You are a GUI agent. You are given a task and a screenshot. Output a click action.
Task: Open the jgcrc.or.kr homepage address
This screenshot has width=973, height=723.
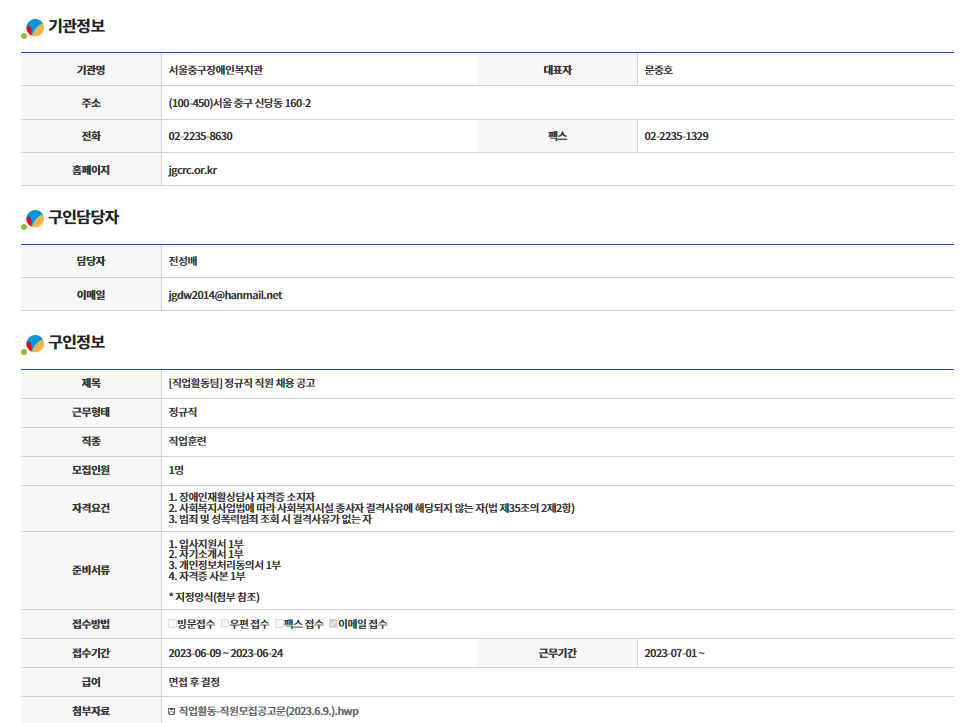click(193, 170)
